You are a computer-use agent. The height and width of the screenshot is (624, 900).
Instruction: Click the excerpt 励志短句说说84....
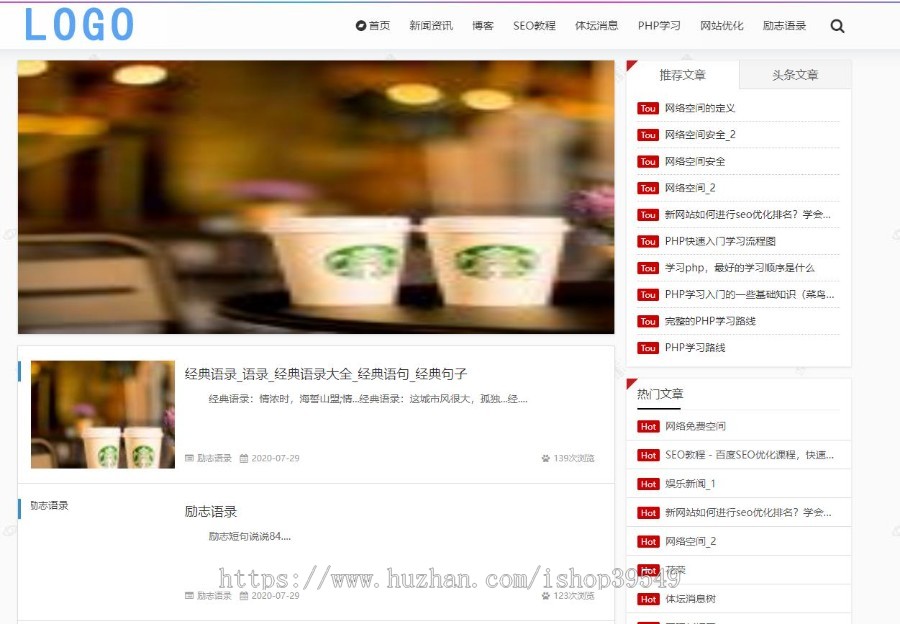point(249,537)
